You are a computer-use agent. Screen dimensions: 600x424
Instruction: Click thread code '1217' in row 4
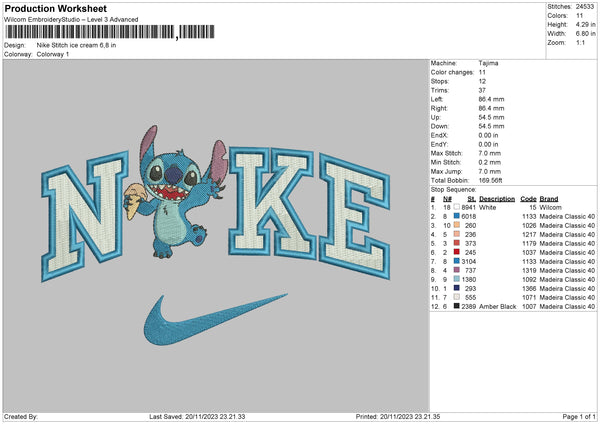tap(529, 234)
